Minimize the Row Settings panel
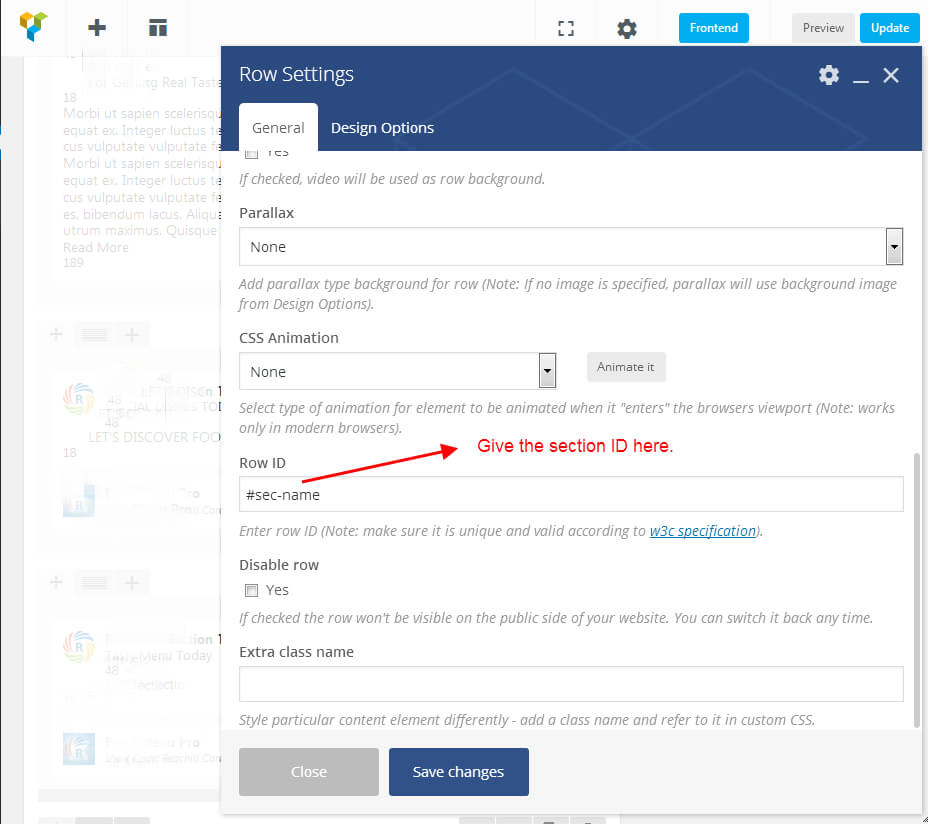Screen dimensions: 928x824 coord(861,81)
